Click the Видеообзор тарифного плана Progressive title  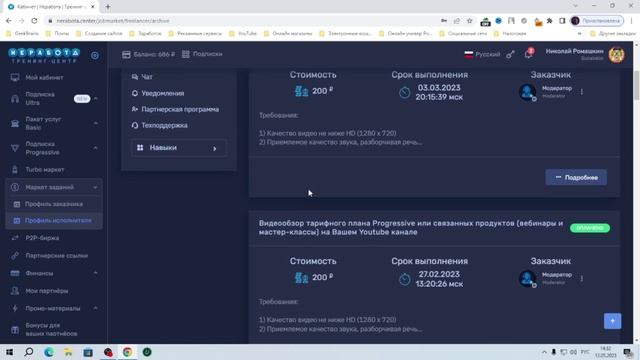(x=411, y=228)
